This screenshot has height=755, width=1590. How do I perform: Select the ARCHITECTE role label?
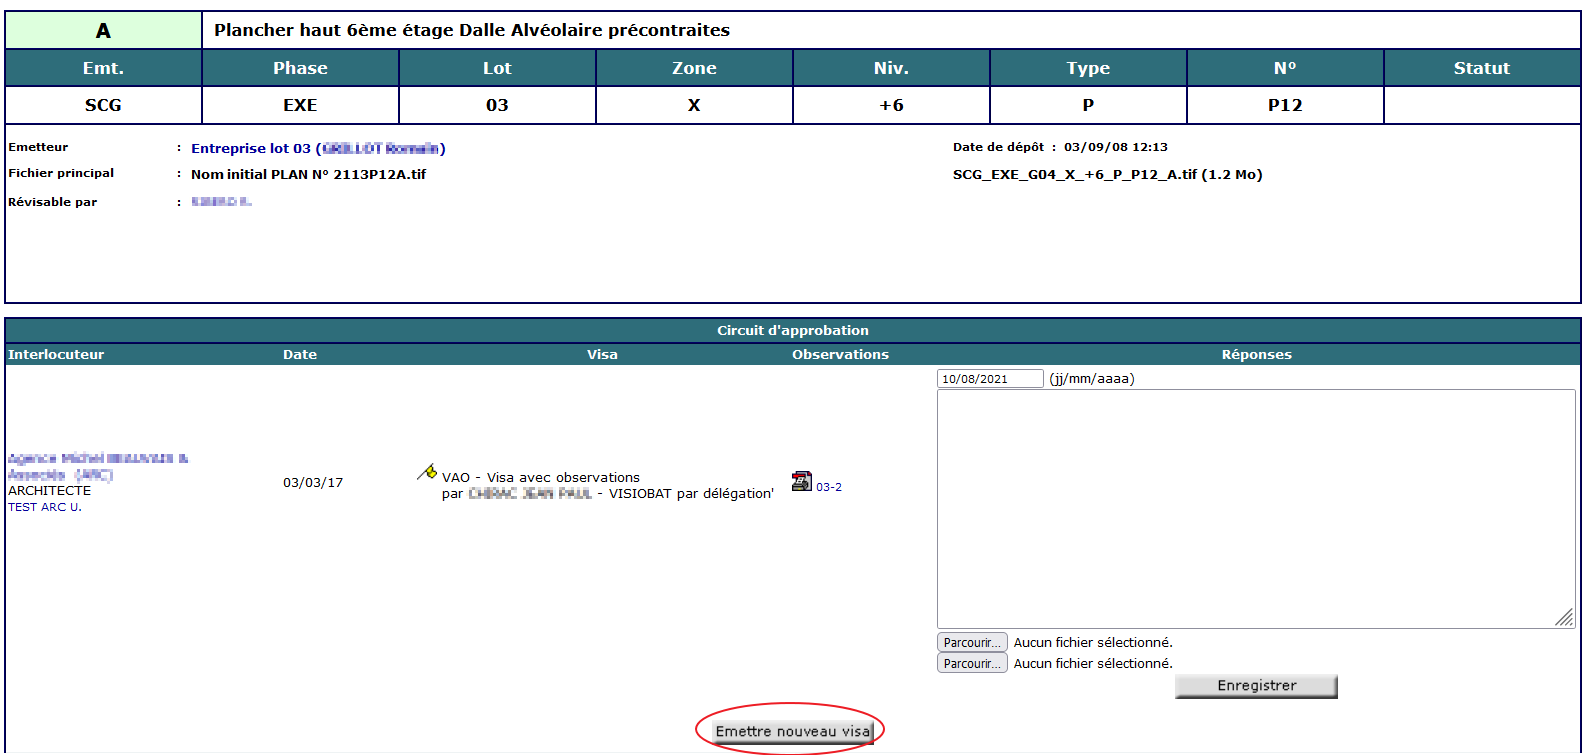pyautogui.click(x=49, y=491)
